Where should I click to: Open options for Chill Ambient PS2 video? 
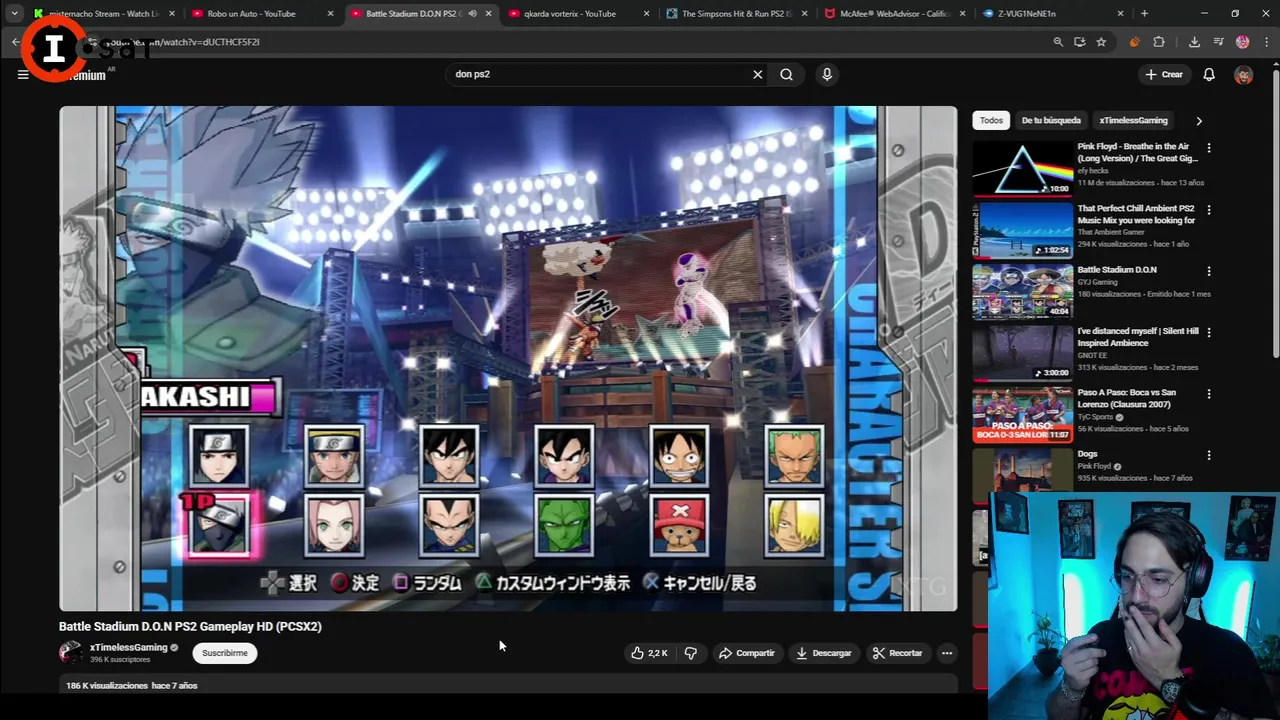(x=1208, y=210)
